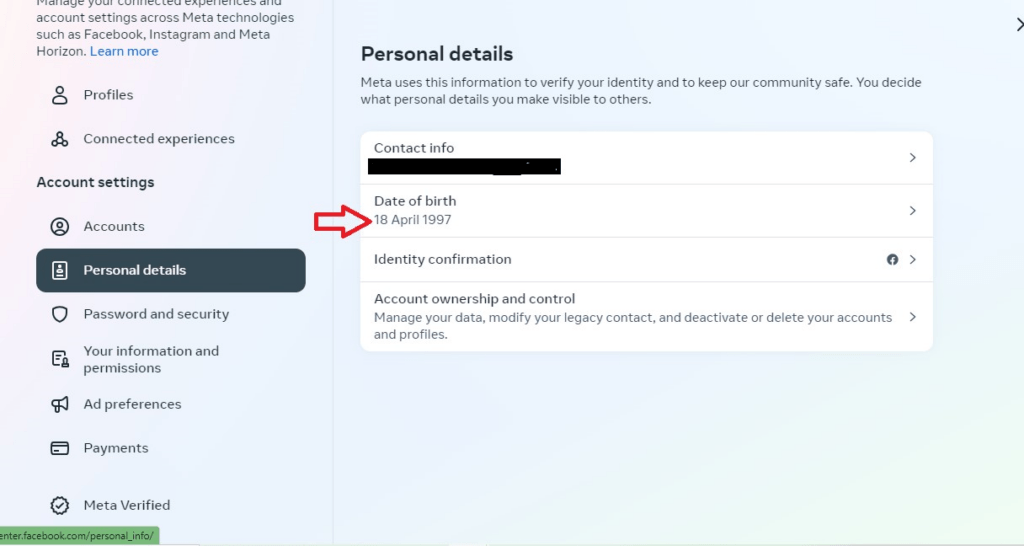This screenshot has height=546, width=1024.
Task: Close the Personal details panel
Action: (x=1019, y=25)
